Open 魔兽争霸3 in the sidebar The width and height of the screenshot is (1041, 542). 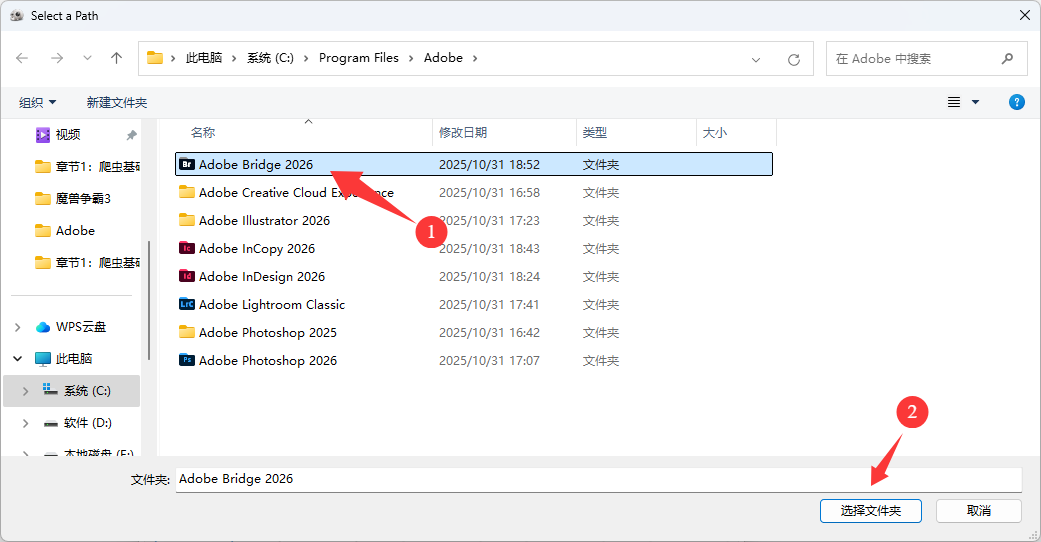73,199
